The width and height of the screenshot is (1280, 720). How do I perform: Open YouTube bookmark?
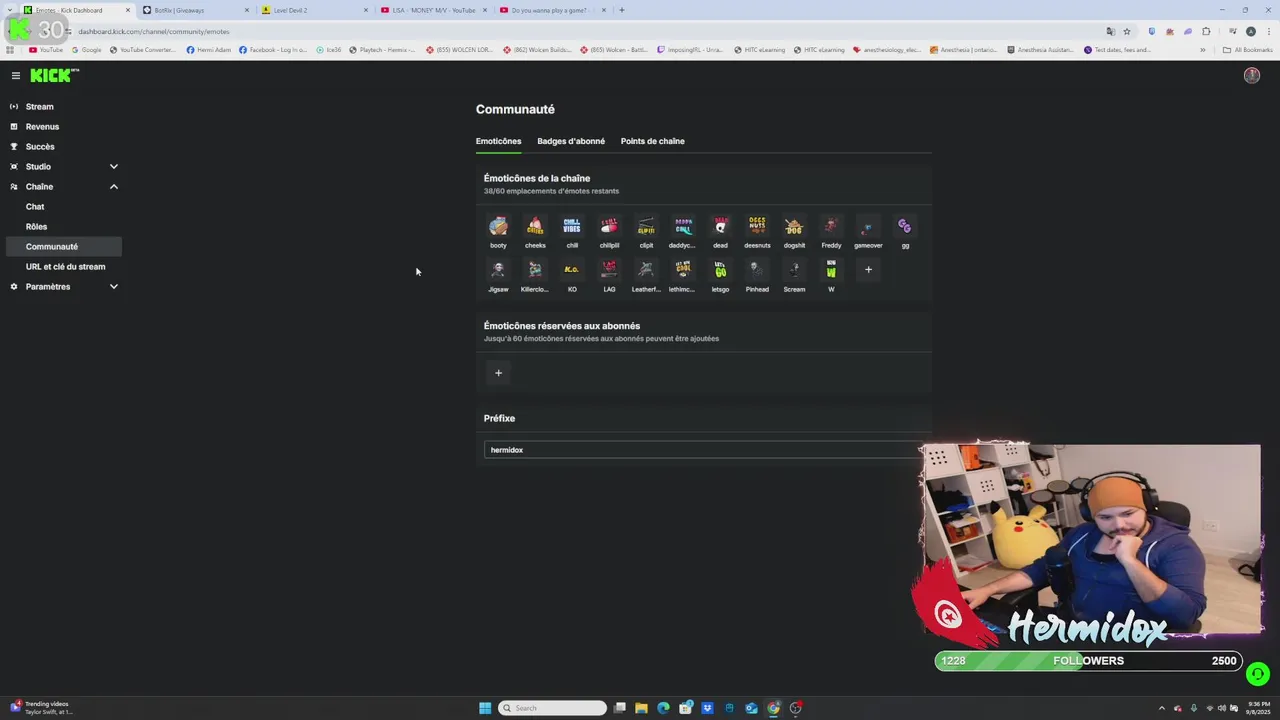click(46, 49)
